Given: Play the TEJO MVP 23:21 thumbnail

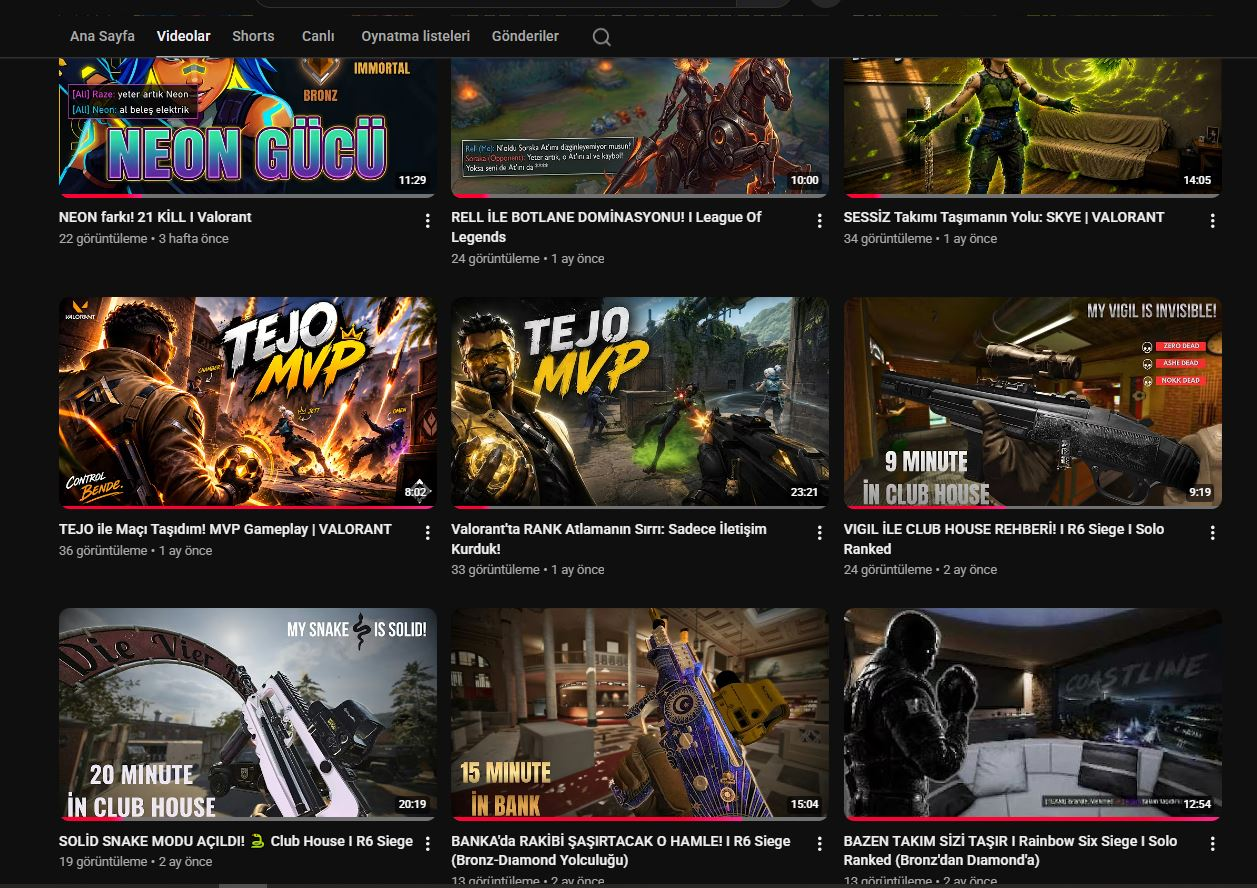Looking at the screenshot, I should 639,402.
